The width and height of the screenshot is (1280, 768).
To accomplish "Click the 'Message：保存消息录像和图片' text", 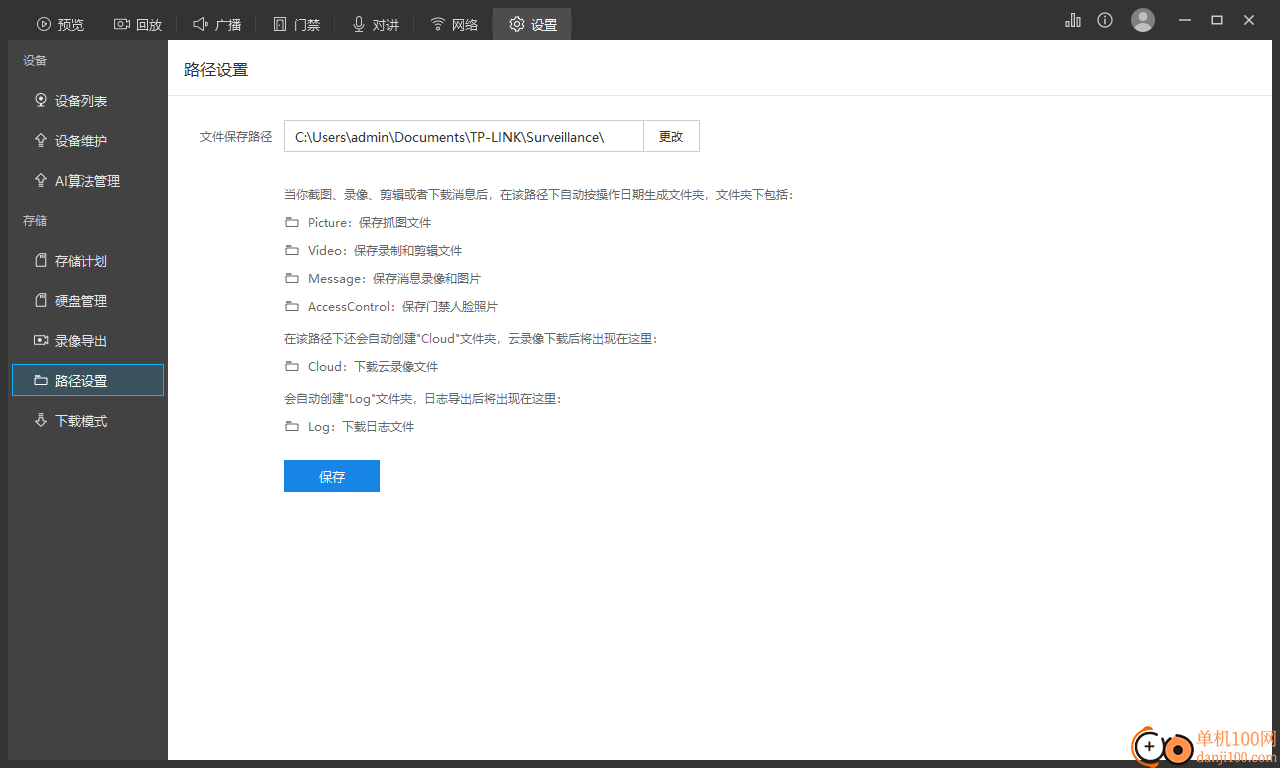I will coord(394,279).
